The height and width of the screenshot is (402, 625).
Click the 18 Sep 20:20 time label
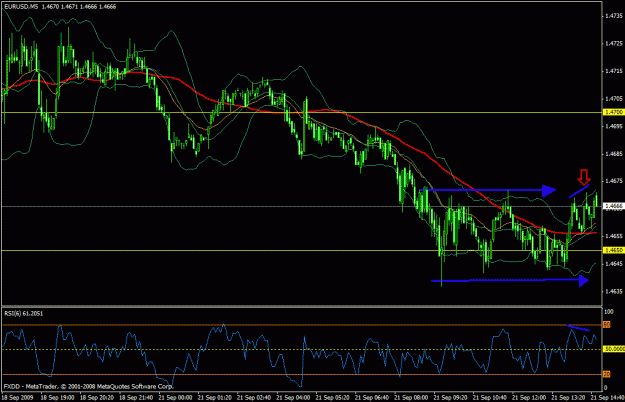click(97, 398)
